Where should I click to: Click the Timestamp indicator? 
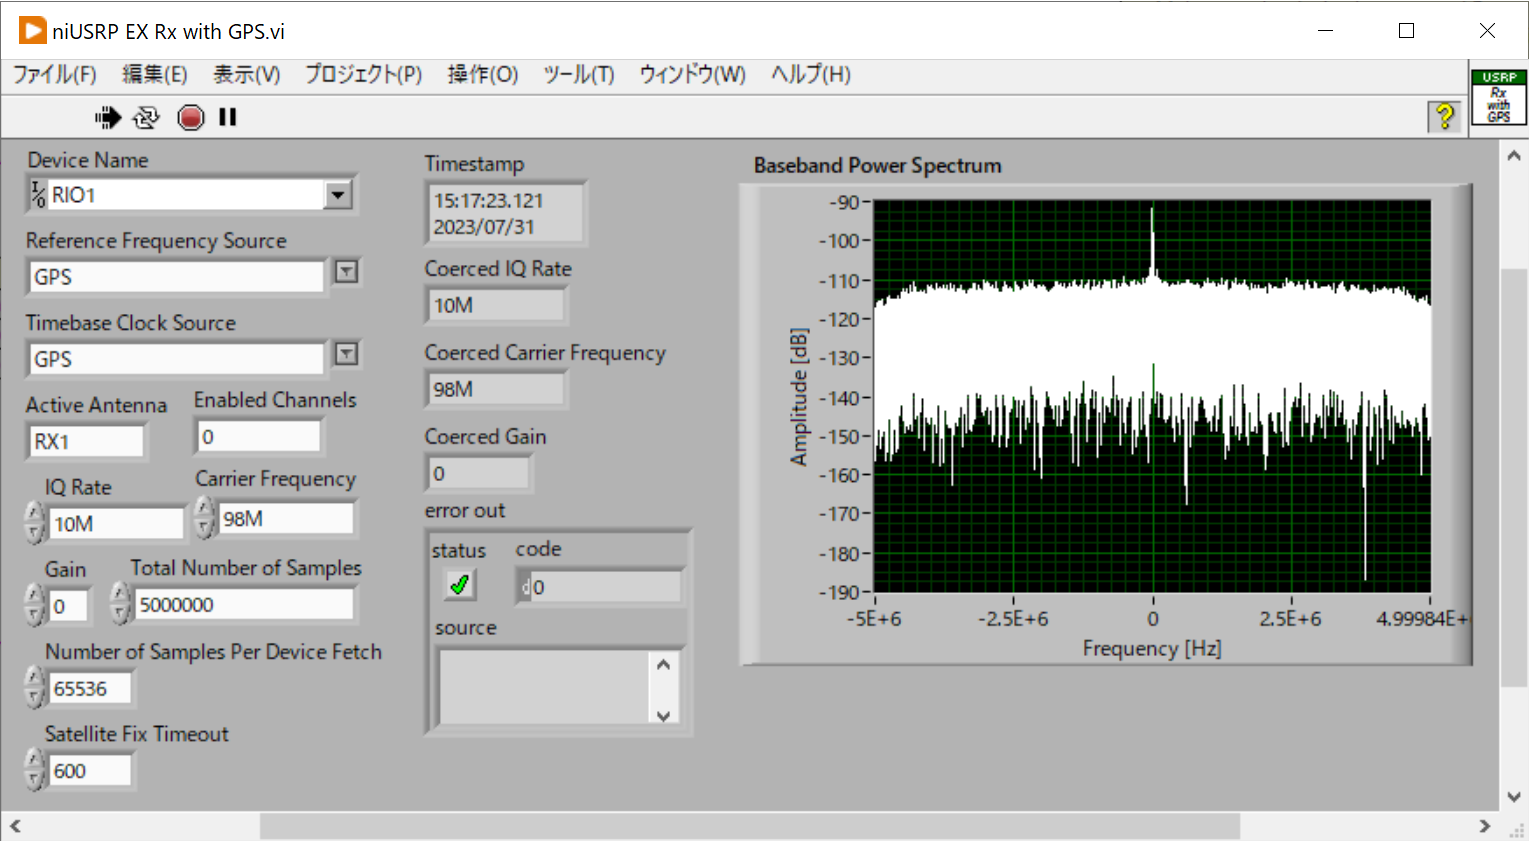505,213
